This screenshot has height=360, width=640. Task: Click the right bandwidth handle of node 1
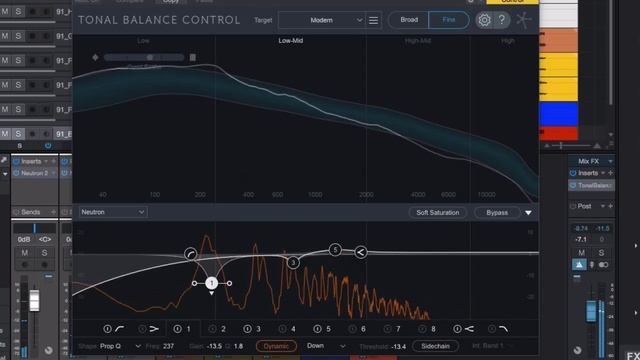click(x=229, y=283)
